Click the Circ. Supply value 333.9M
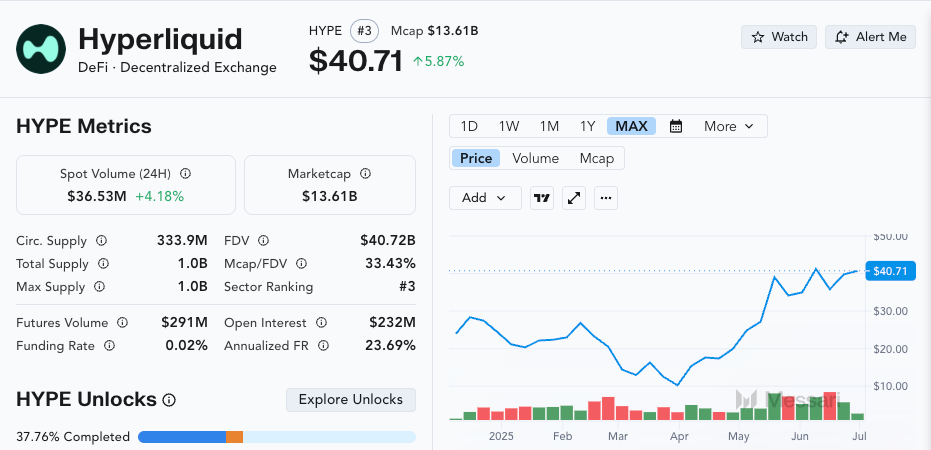Screen dimensions: 931x450 coord(182,240)
